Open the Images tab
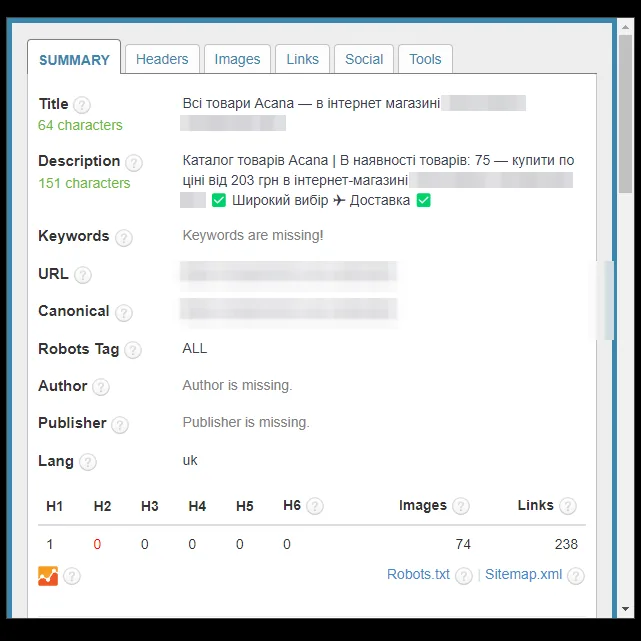The width and height of the screenshot is (641, 641). point(237,59)
